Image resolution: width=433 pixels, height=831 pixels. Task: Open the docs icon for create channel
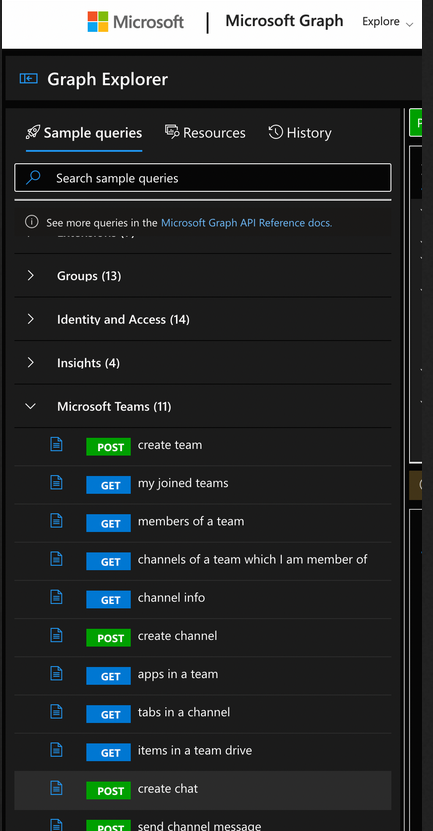coord(56,635)
